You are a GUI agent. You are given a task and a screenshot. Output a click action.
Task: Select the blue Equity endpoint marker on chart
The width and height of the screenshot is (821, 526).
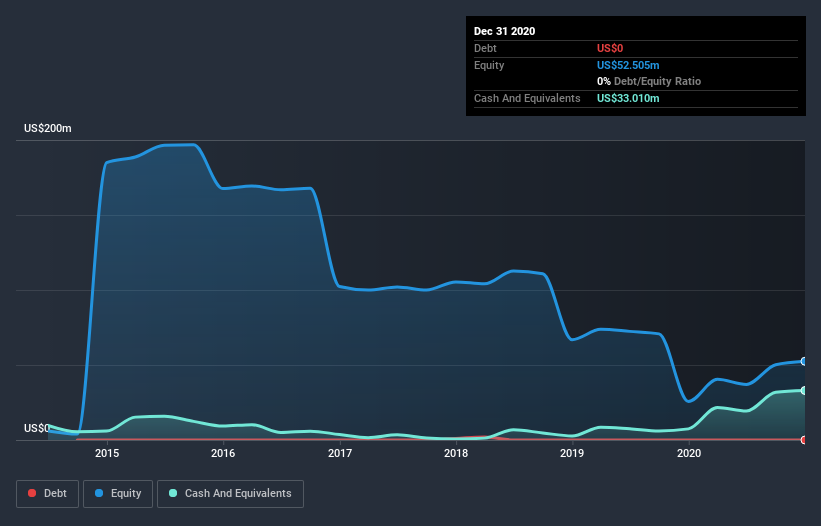click(x=804, y=361)
